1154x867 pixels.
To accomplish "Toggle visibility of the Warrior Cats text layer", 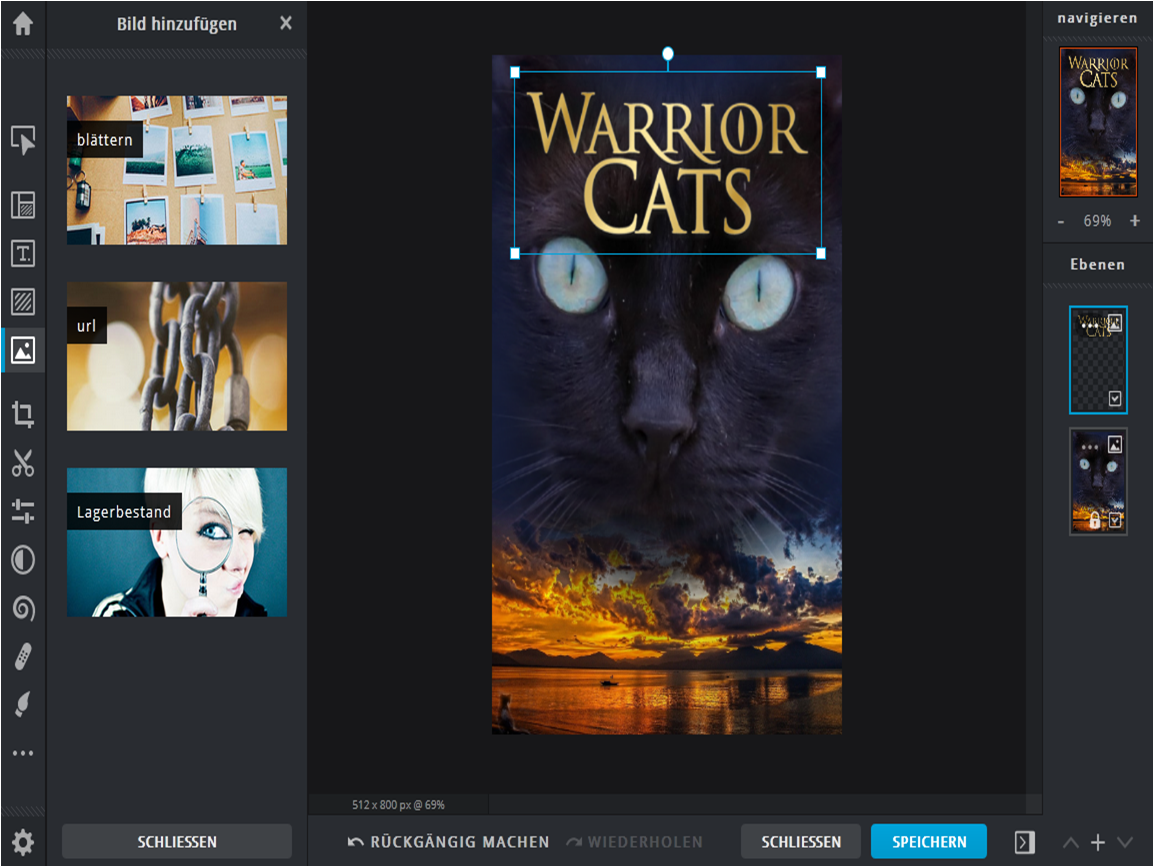I will pyautogui.click(x=1115, y=399).
